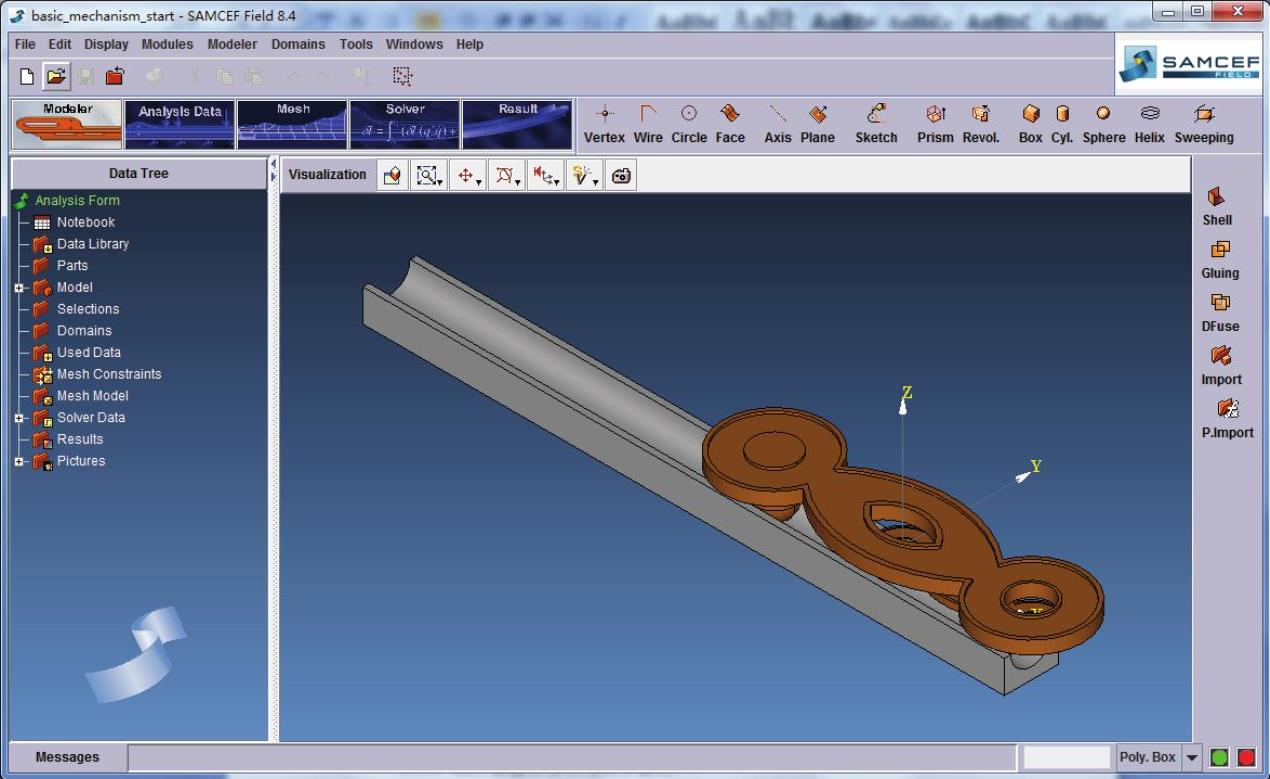Screen dimensions: 1270x779
Task: Expand the Solver Data tree node
Action: click(19, 418)
